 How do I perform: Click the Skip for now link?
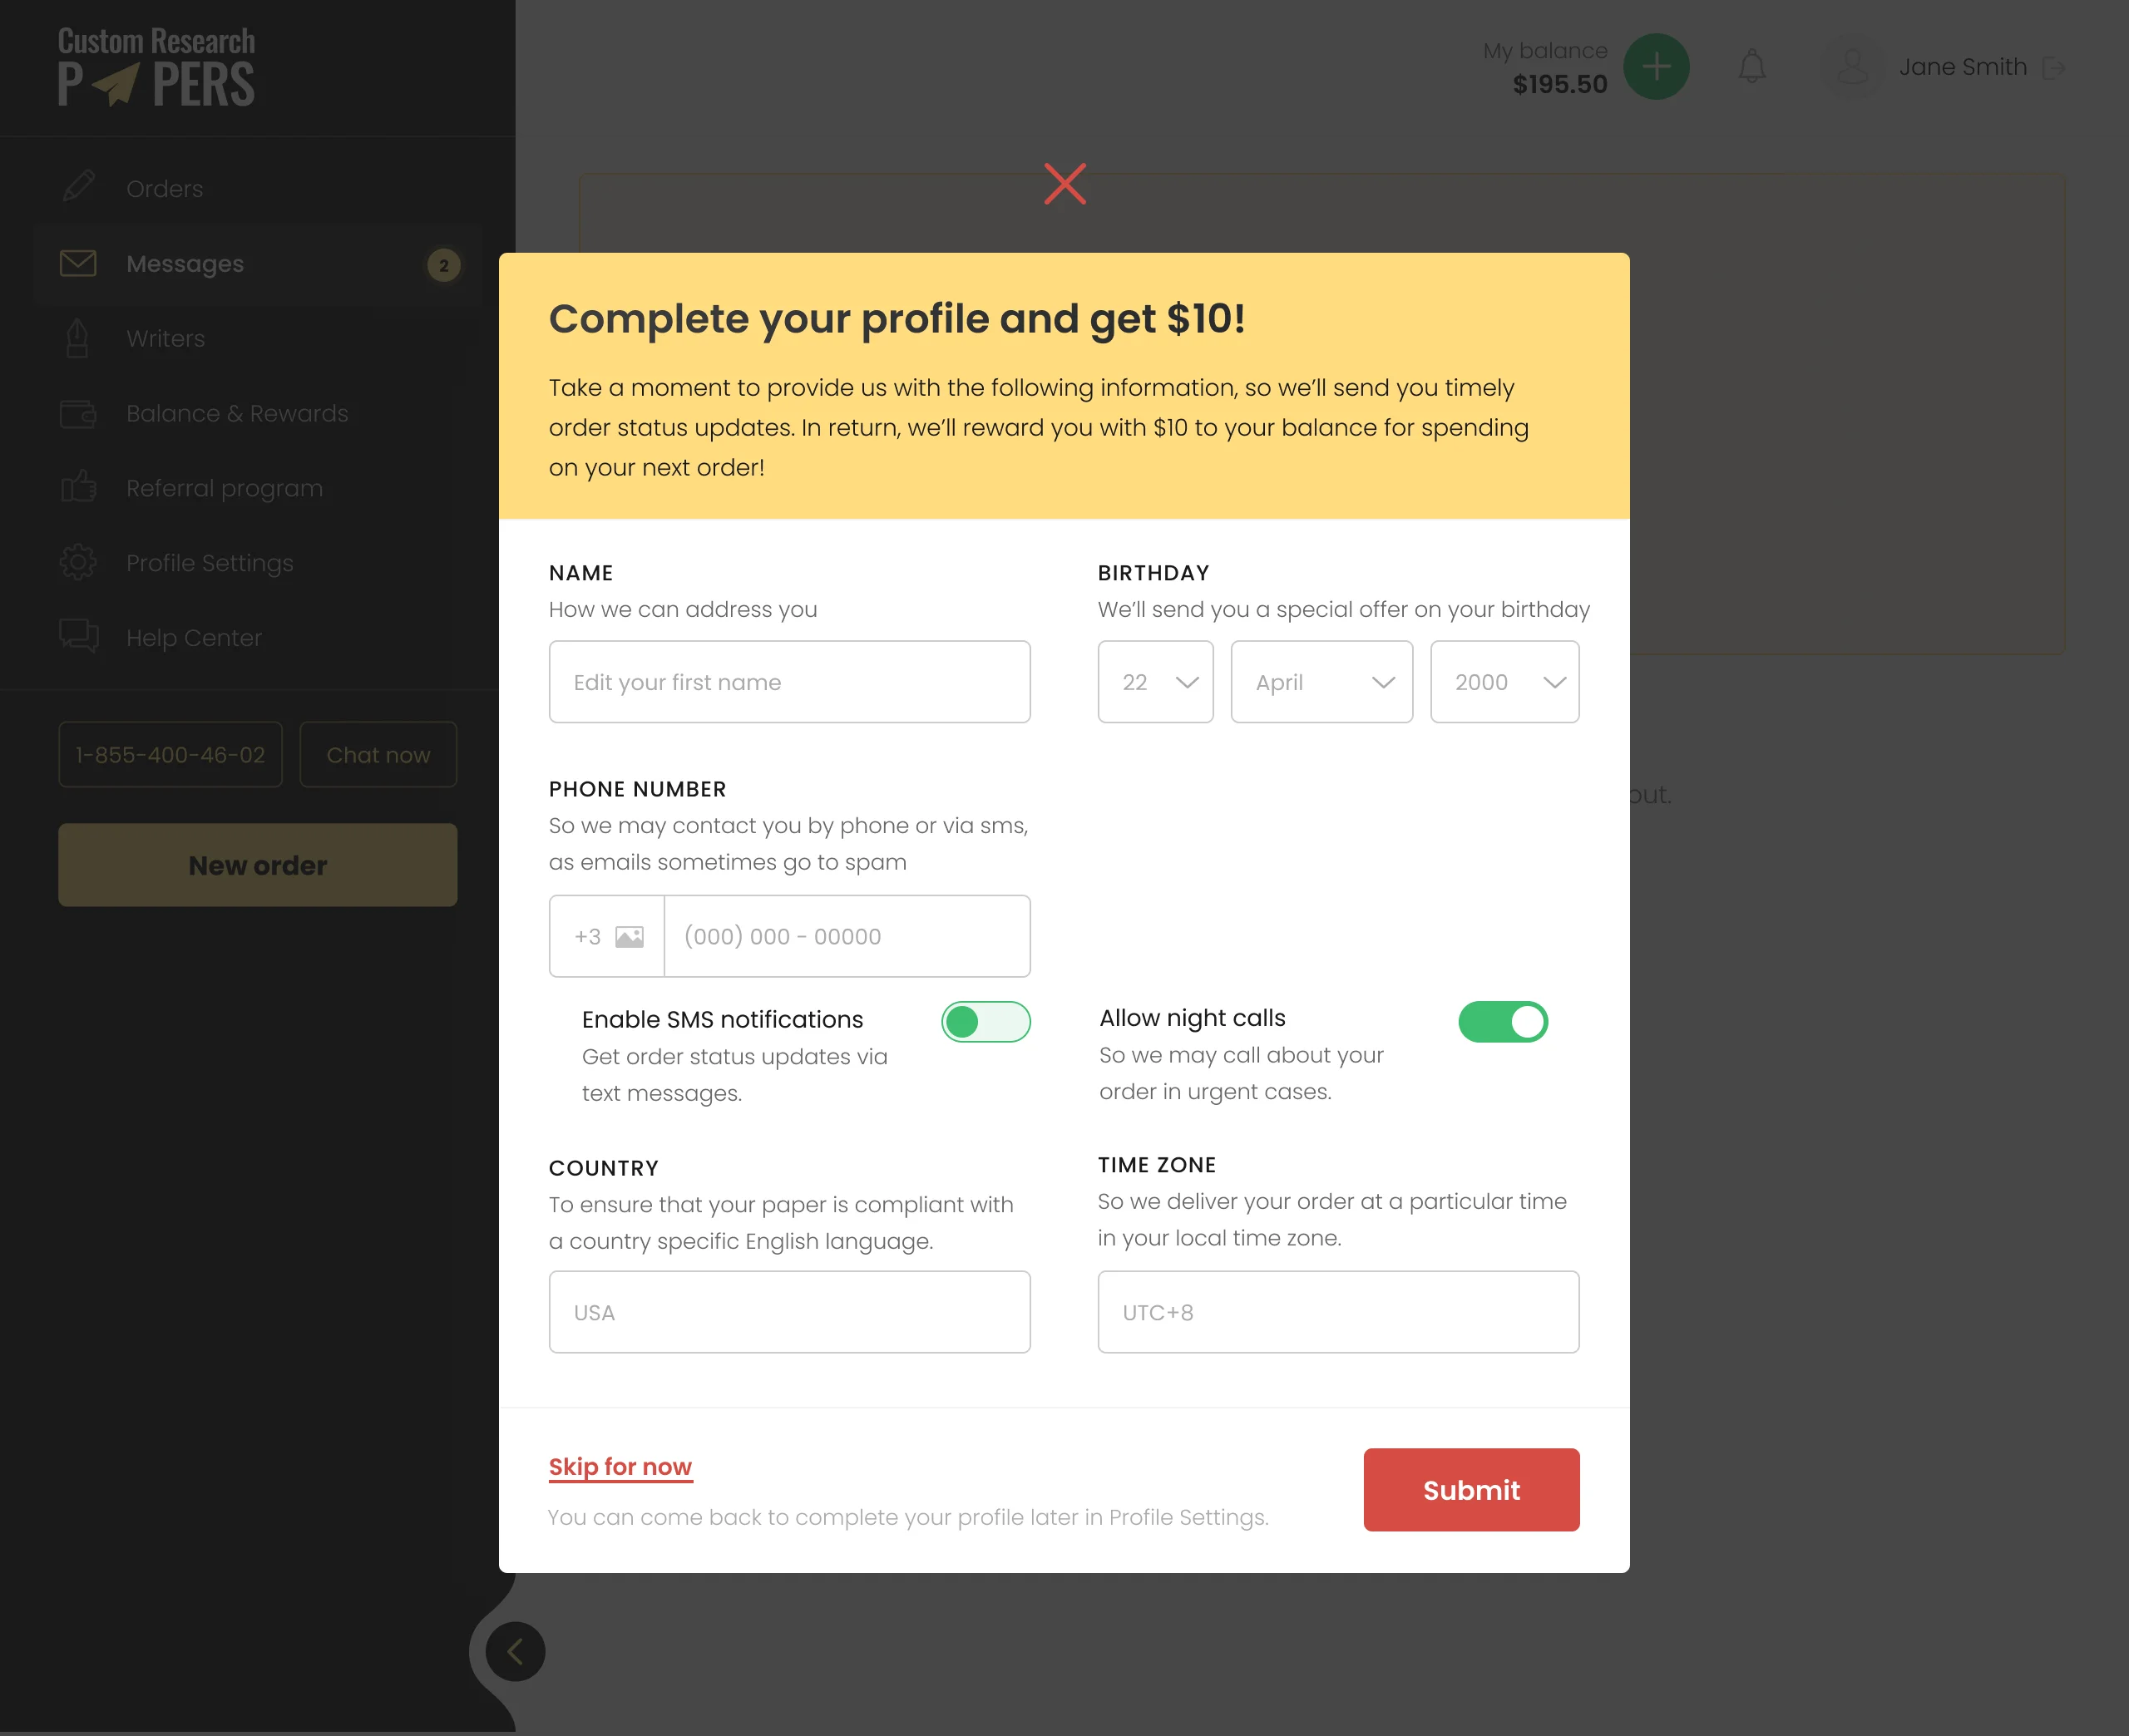coord(620,1466)
